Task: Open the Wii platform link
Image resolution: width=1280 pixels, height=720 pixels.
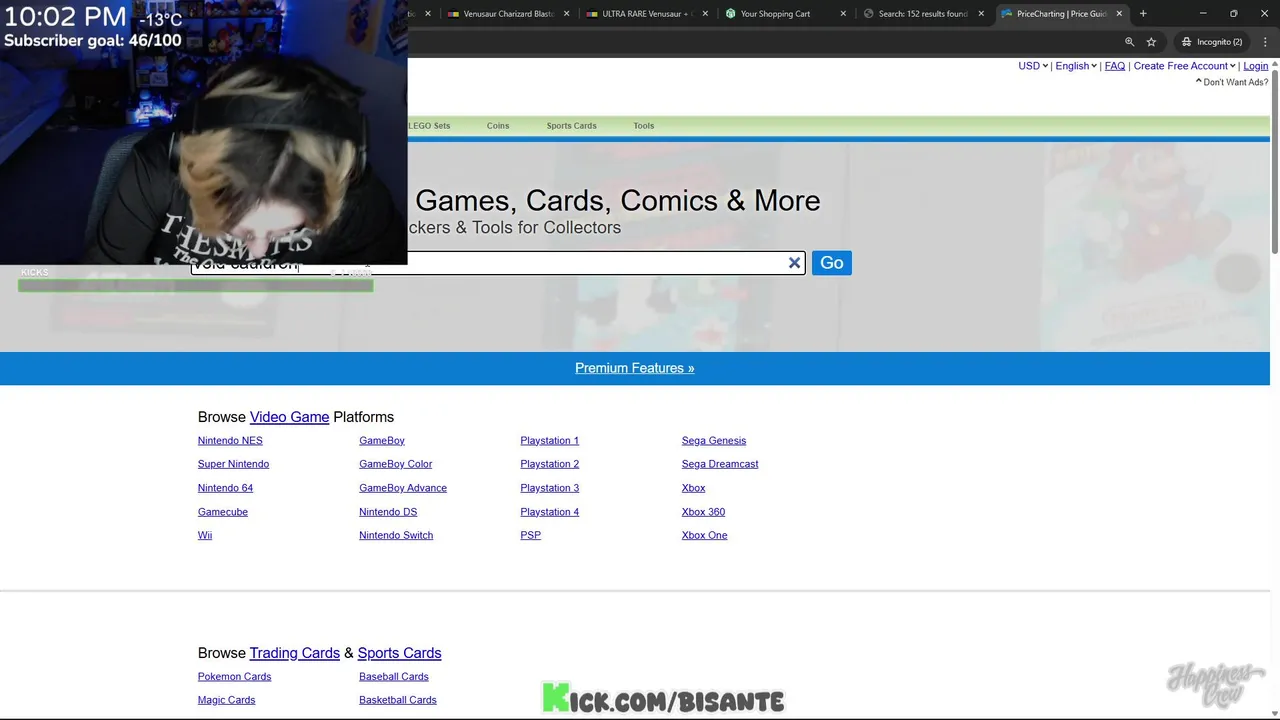Action: [x=205, y=535]
